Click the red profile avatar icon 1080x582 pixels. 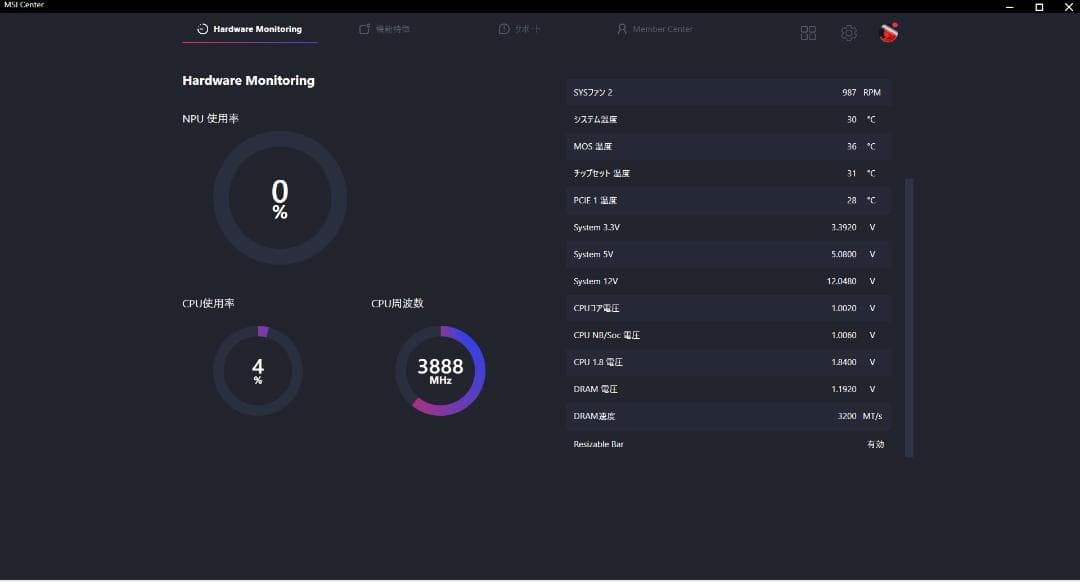(888, 32)
